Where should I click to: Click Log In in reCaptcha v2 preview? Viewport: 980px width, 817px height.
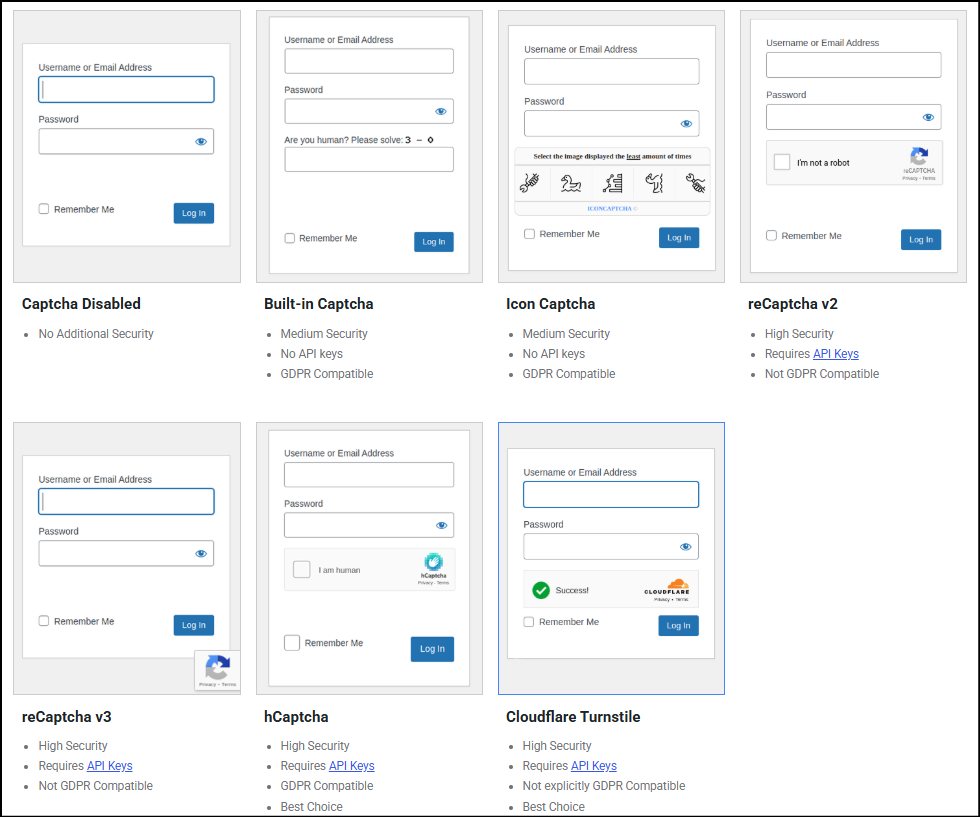click(x=921, y=239)
